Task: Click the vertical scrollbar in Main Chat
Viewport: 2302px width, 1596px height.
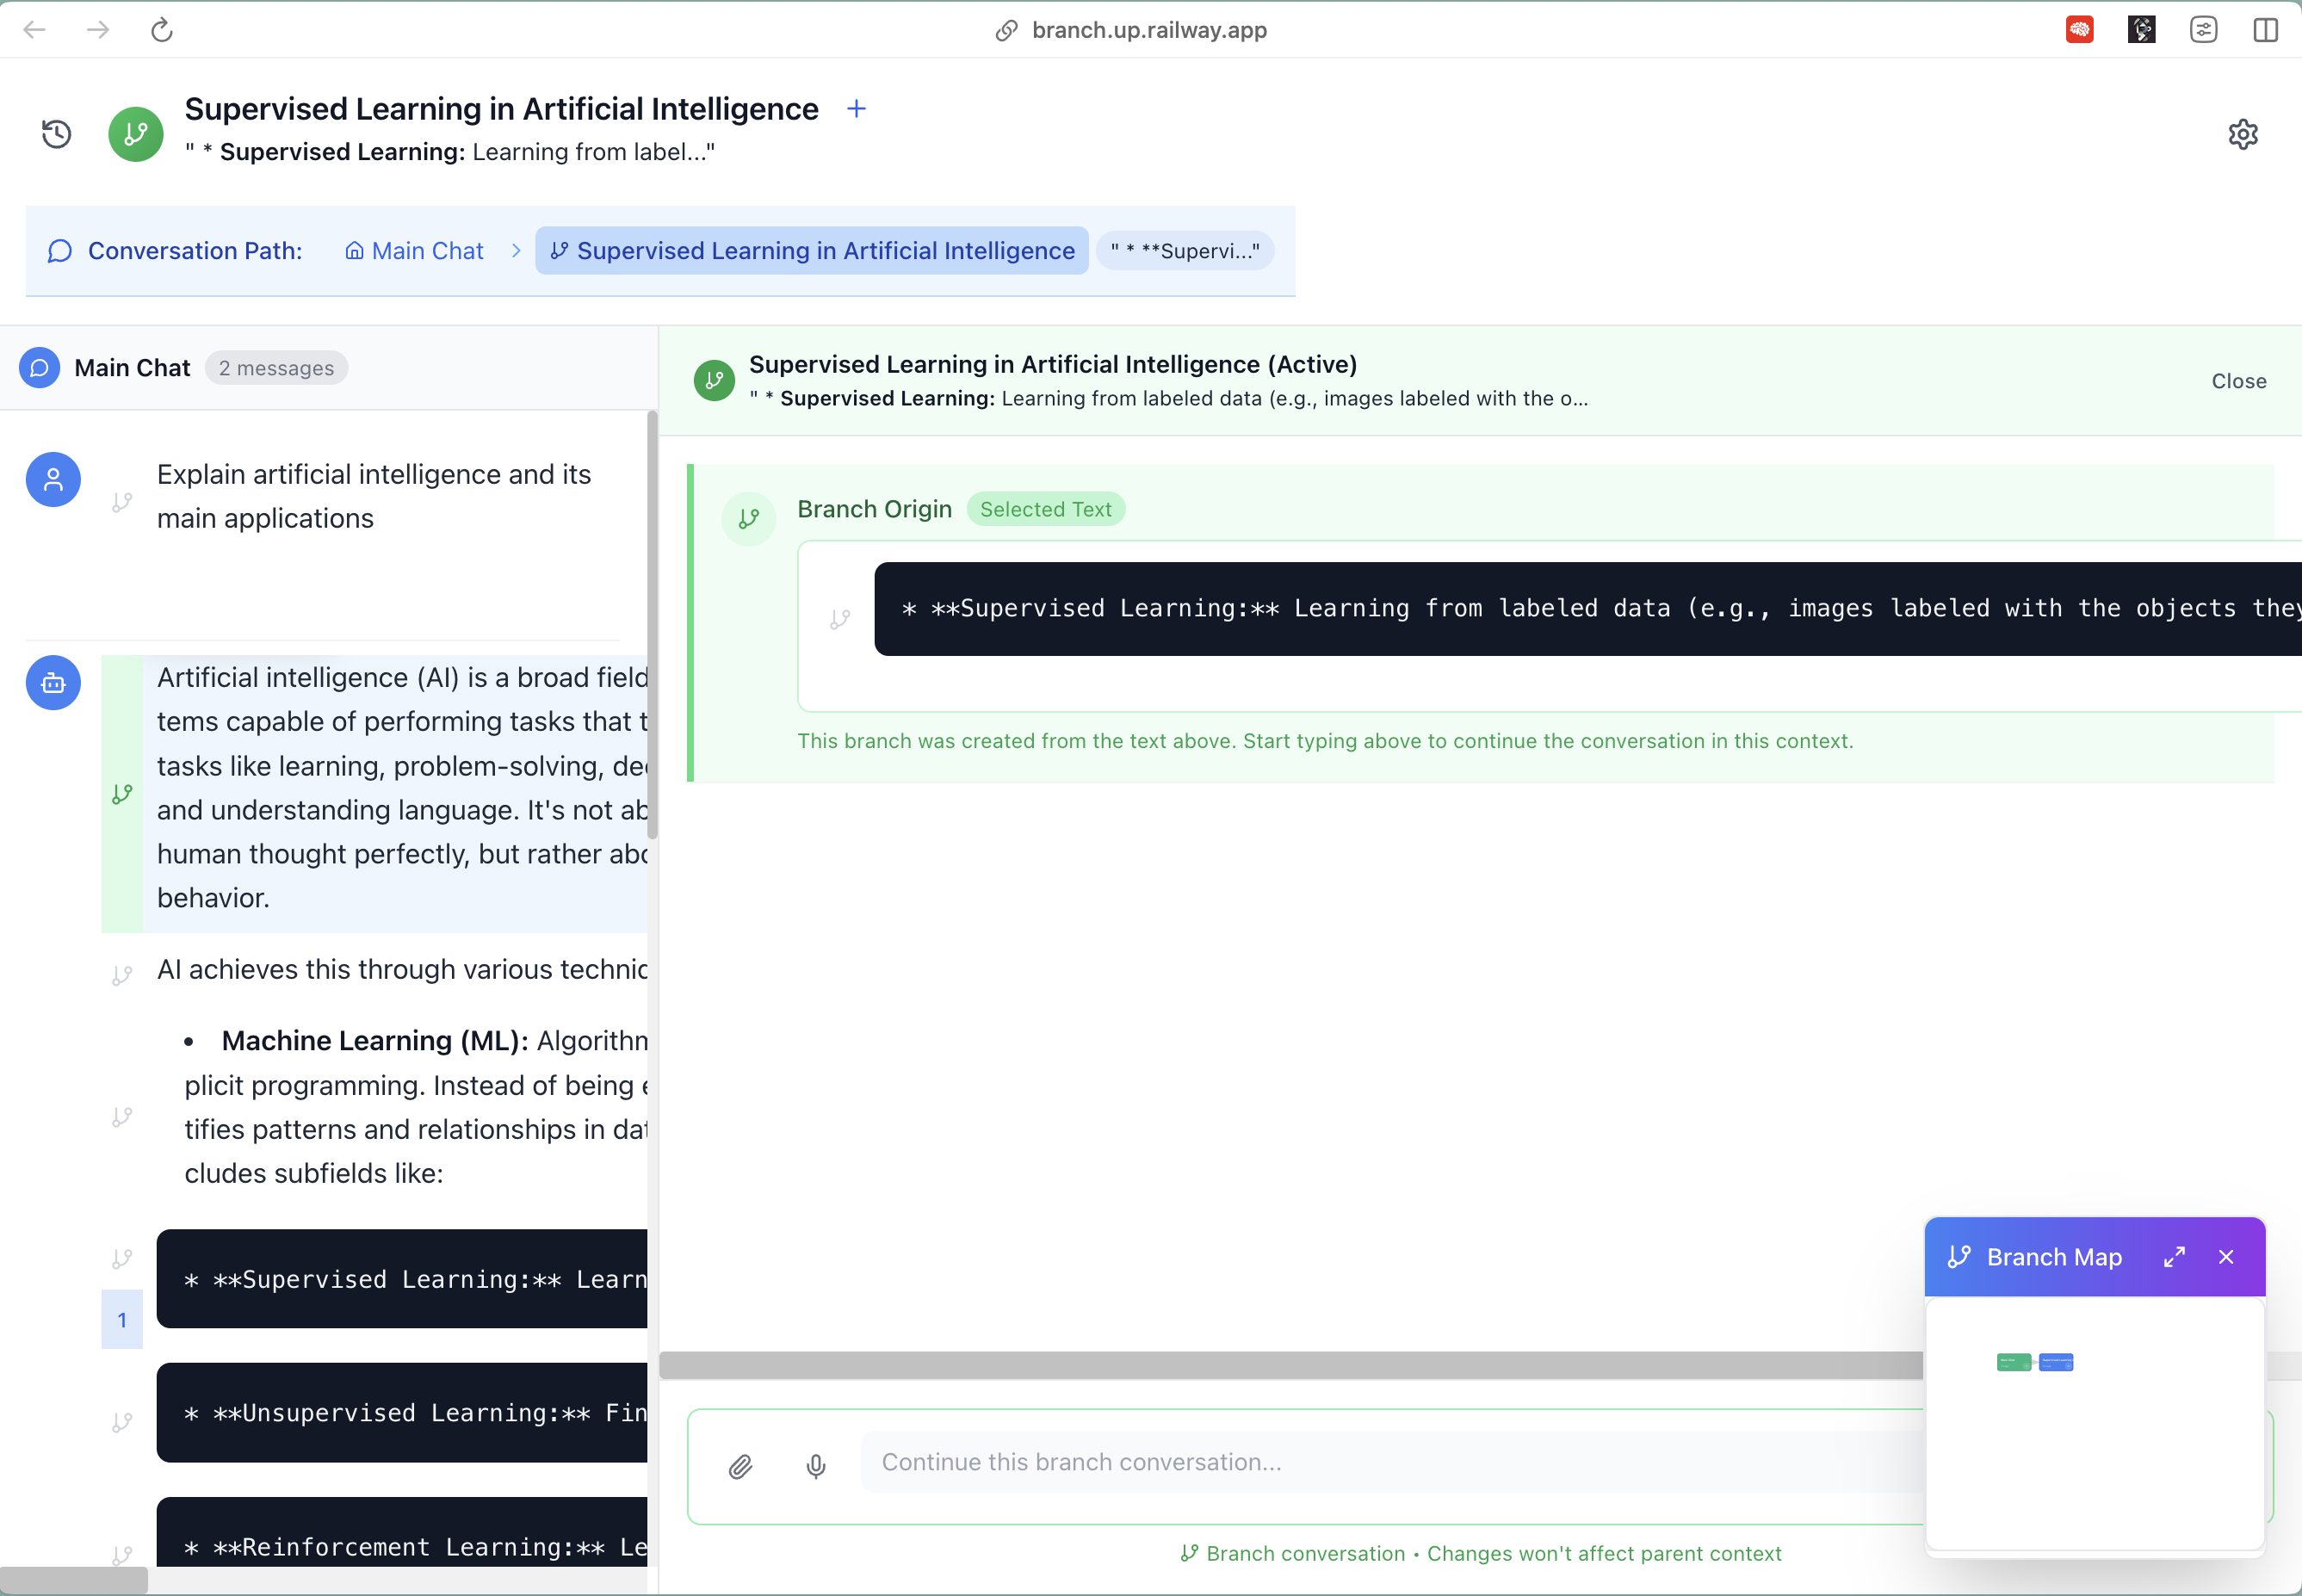Action: 652,625
